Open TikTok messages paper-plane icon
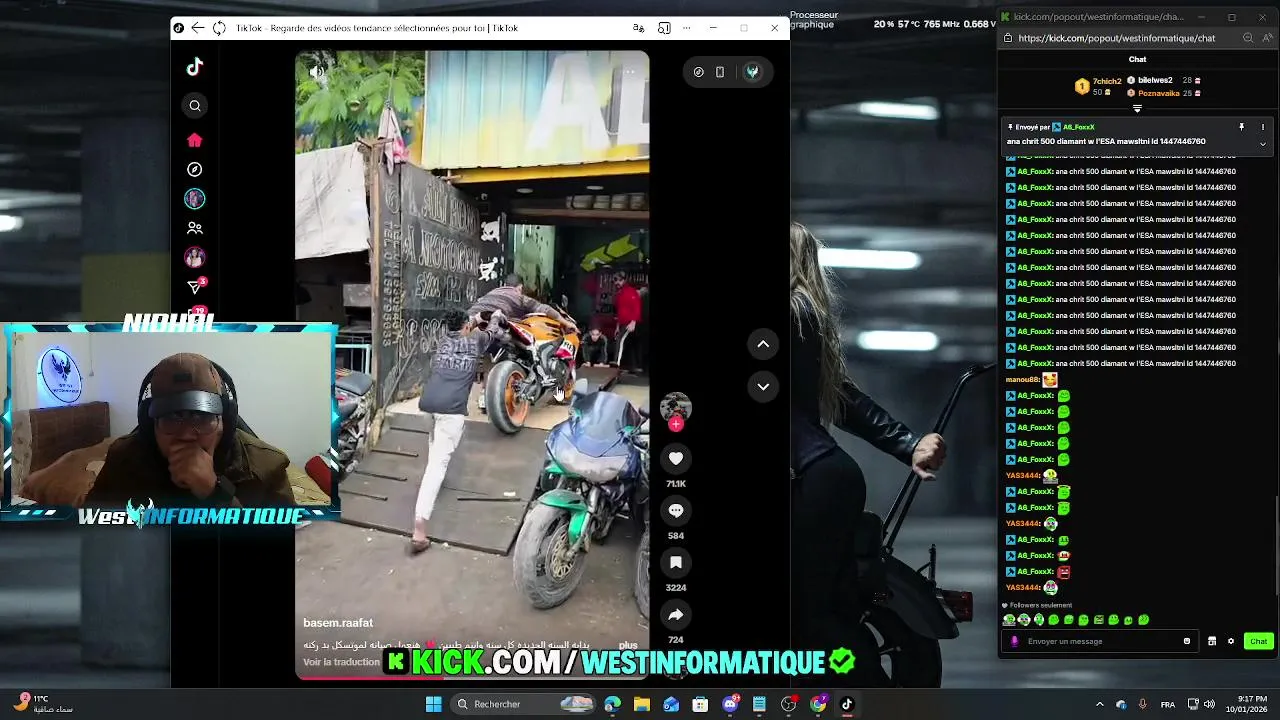The height and width of the screenshot is (720, 1280). click(195, 288)
